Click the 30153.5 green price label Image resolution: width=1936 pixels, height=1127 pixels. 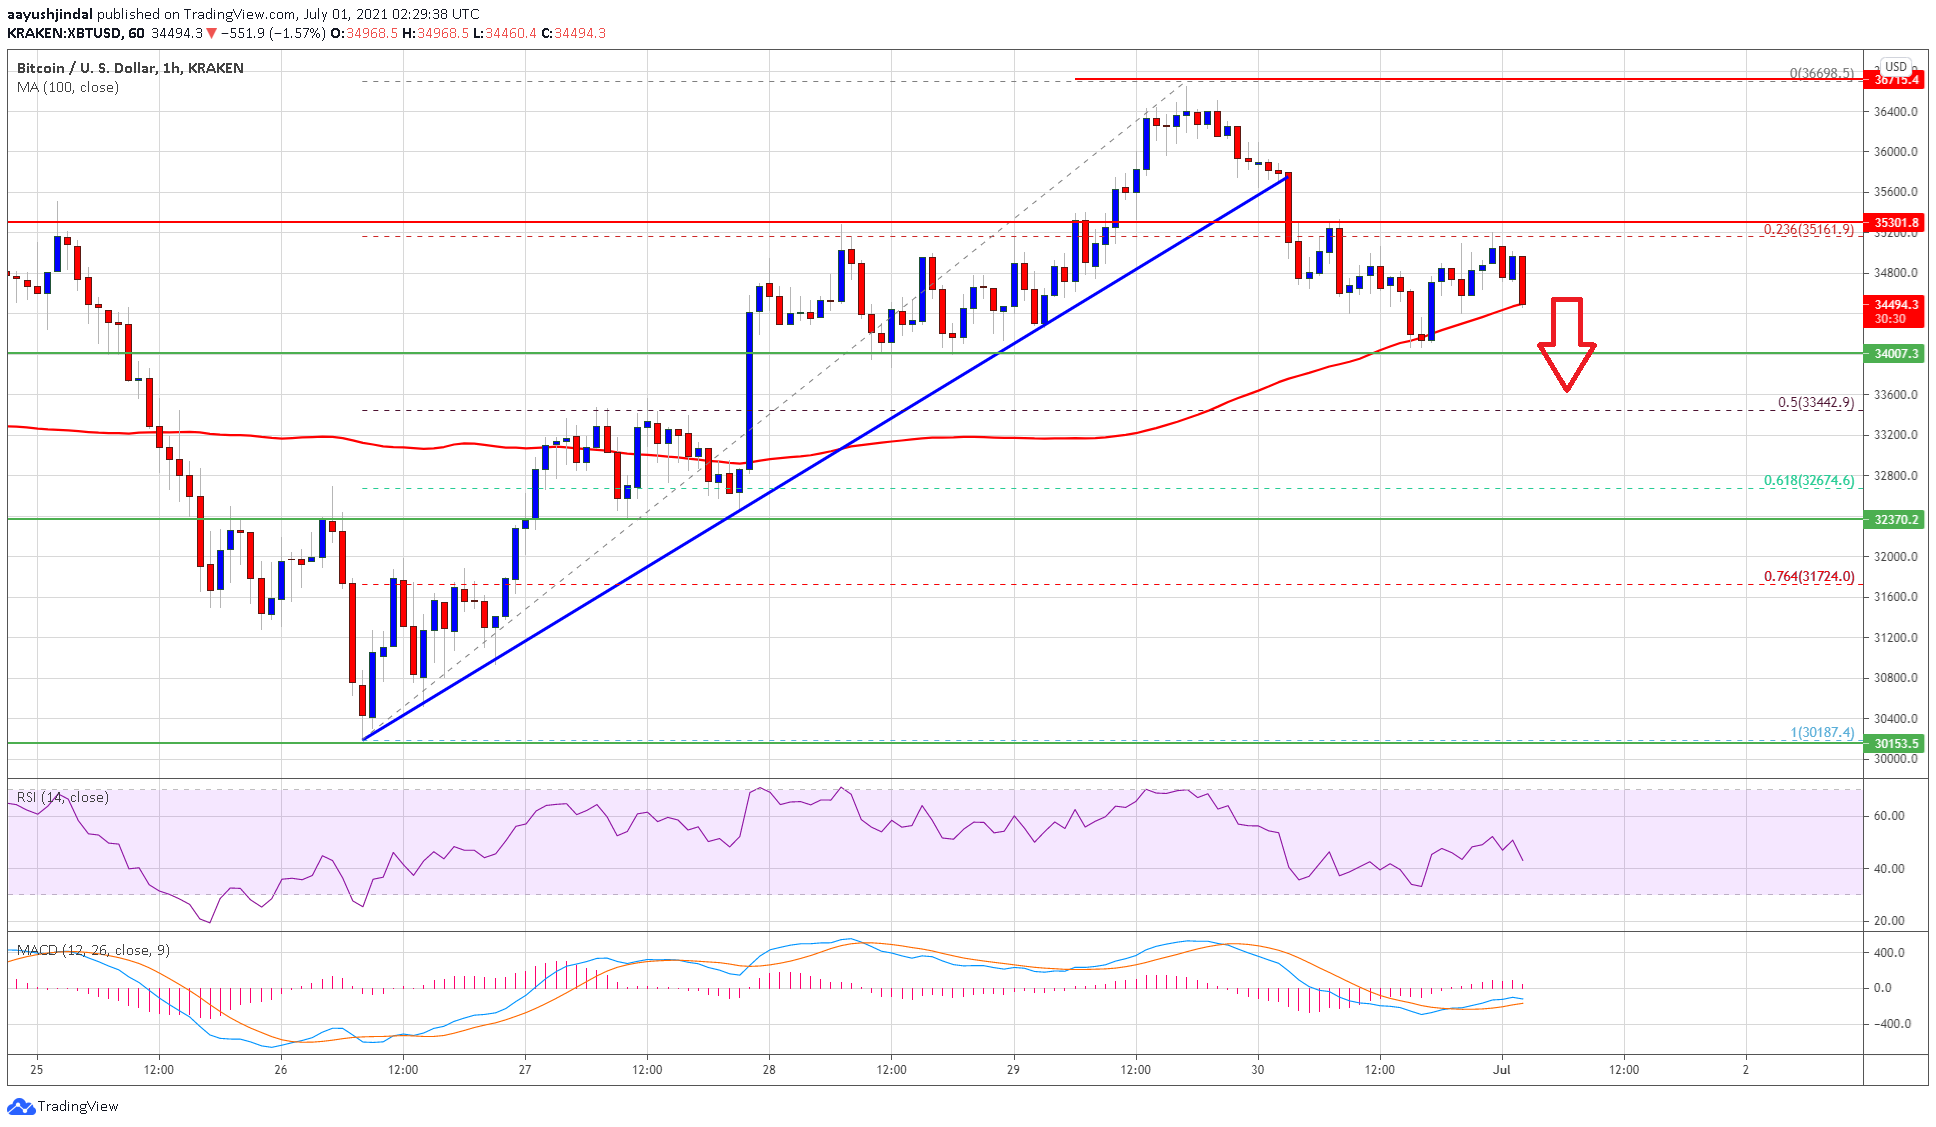click(x=1895, y=744)
